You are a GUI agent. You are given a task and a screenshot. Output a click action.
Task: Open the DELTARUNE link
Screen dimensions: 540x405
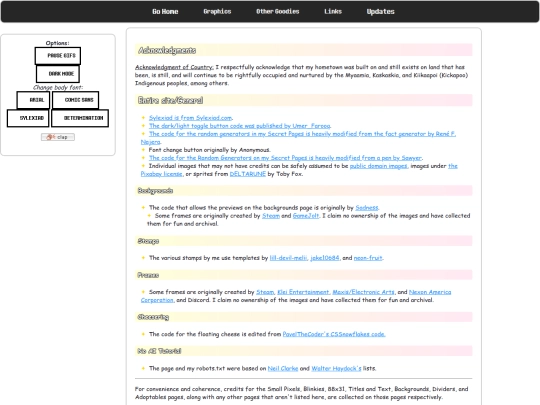248,174
